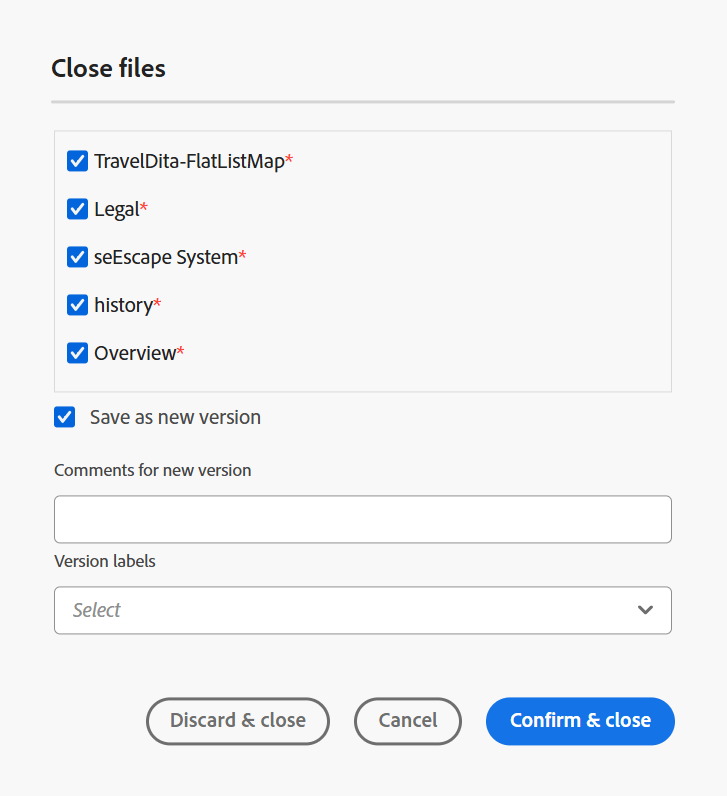Uncheck the TravelDita-FlatListMap checkbox
Image resolution: width=727 pixels, height=796 pixels.
tap(77, 161)
